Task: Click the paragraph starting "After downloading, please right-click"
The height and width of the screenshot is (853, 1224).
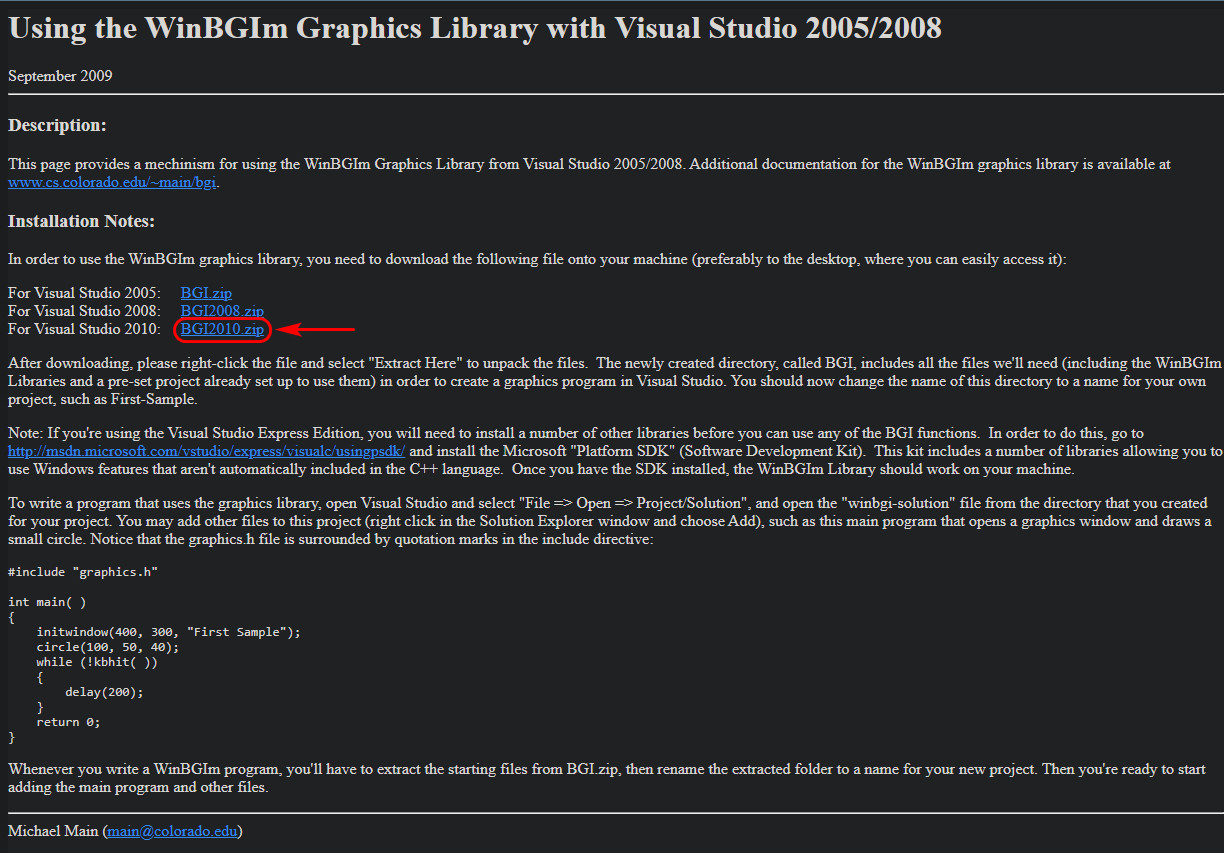Action: 614,381
